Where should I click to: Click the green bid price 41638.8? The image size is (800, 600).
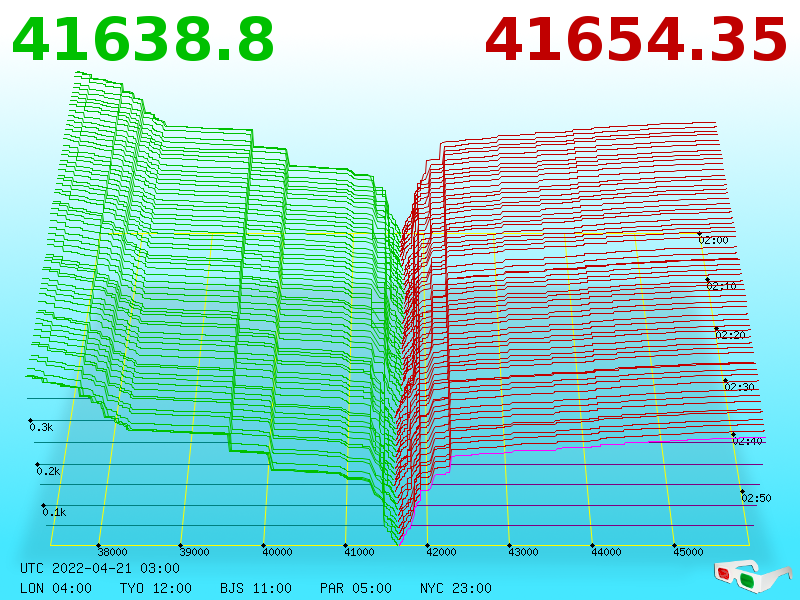(143, 40)
